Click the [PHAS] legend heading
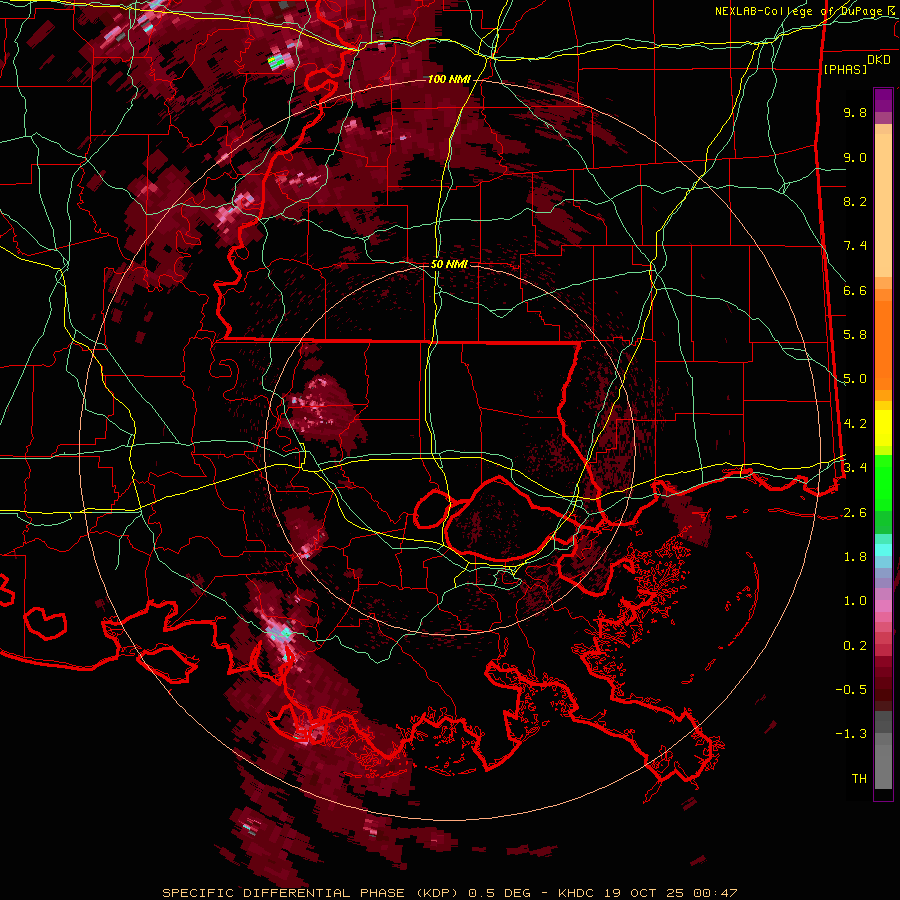900x900 pixels. (845, 69)
